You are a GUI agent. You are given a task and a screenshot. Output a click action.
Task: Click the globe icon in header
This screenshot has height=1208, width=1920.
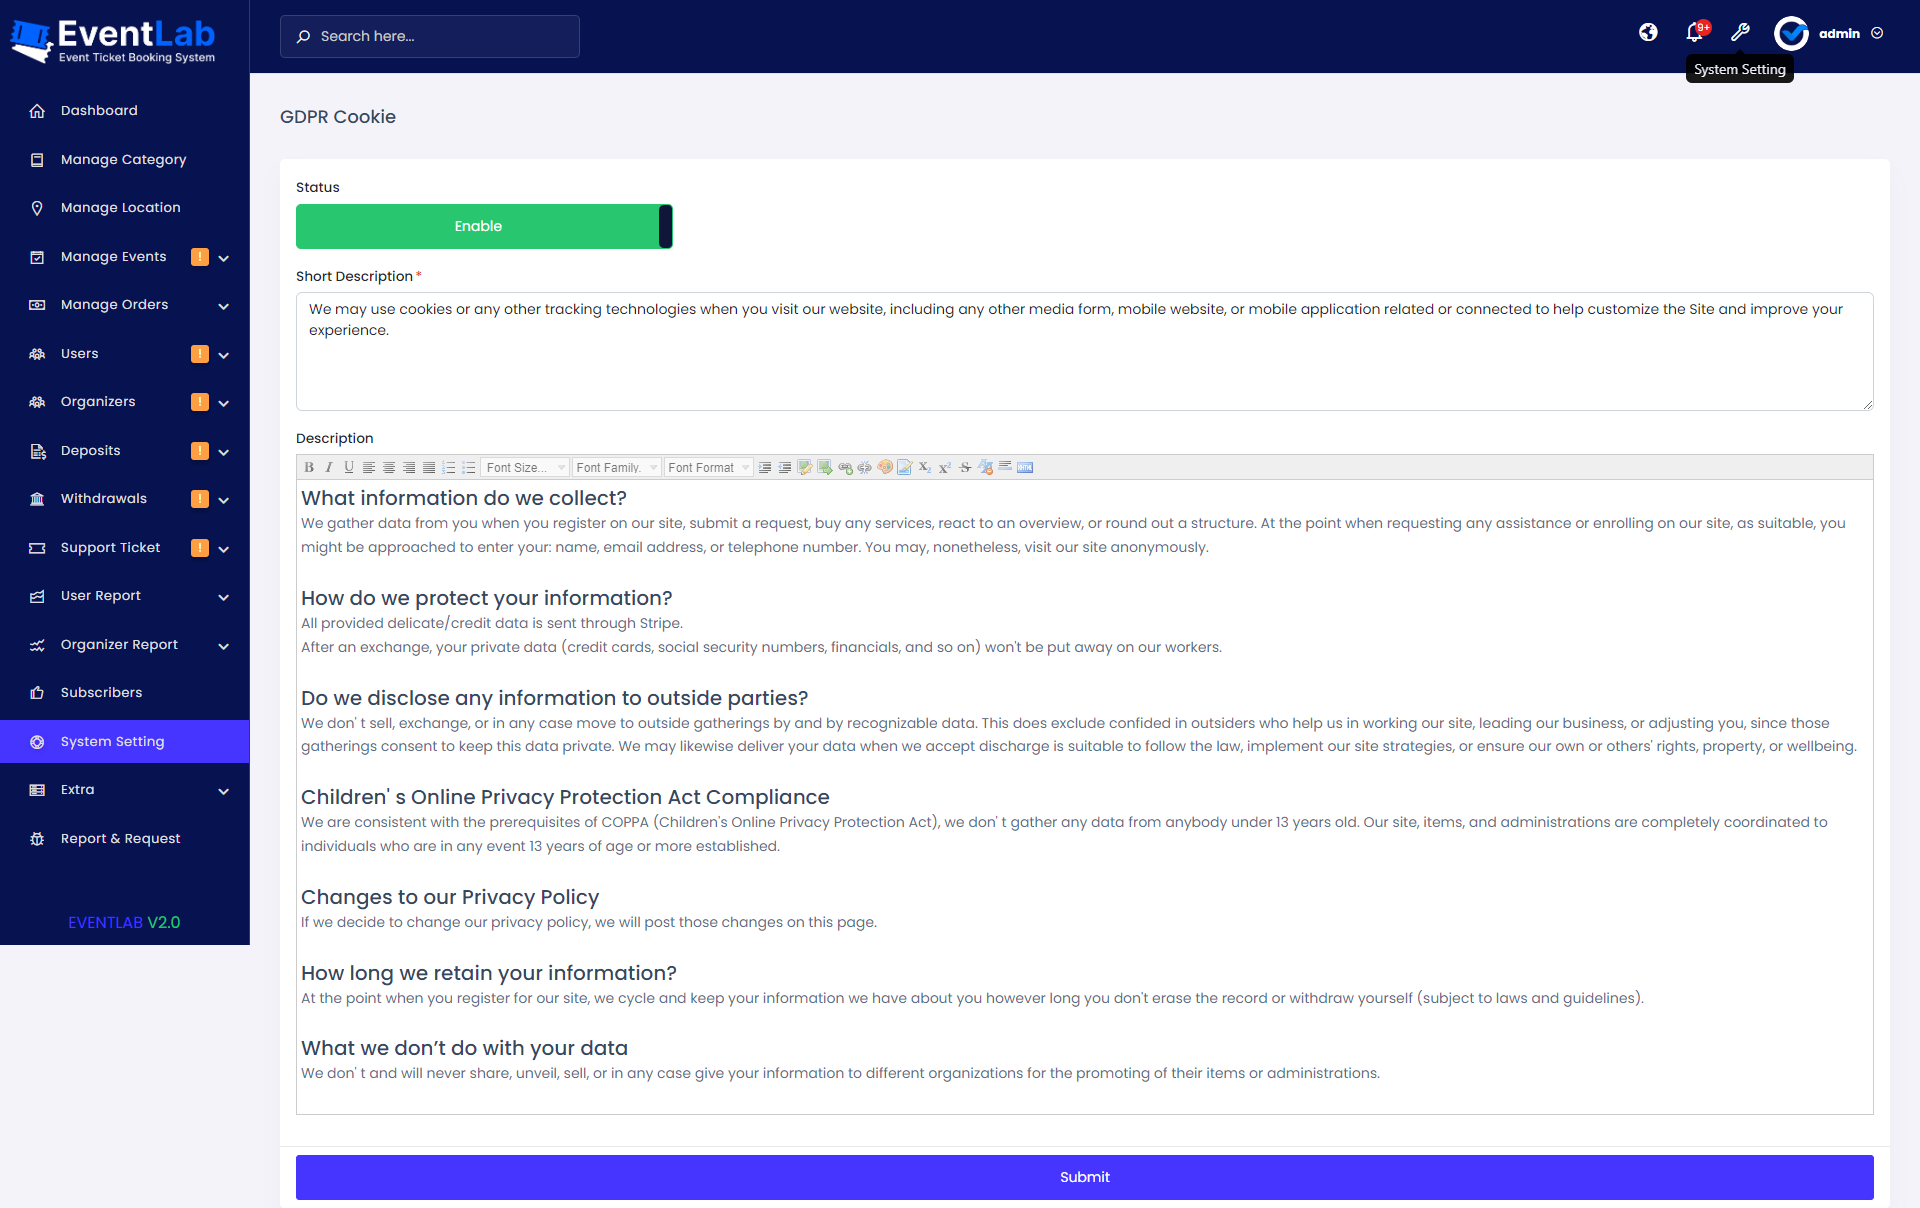[x=1648, y=33]
